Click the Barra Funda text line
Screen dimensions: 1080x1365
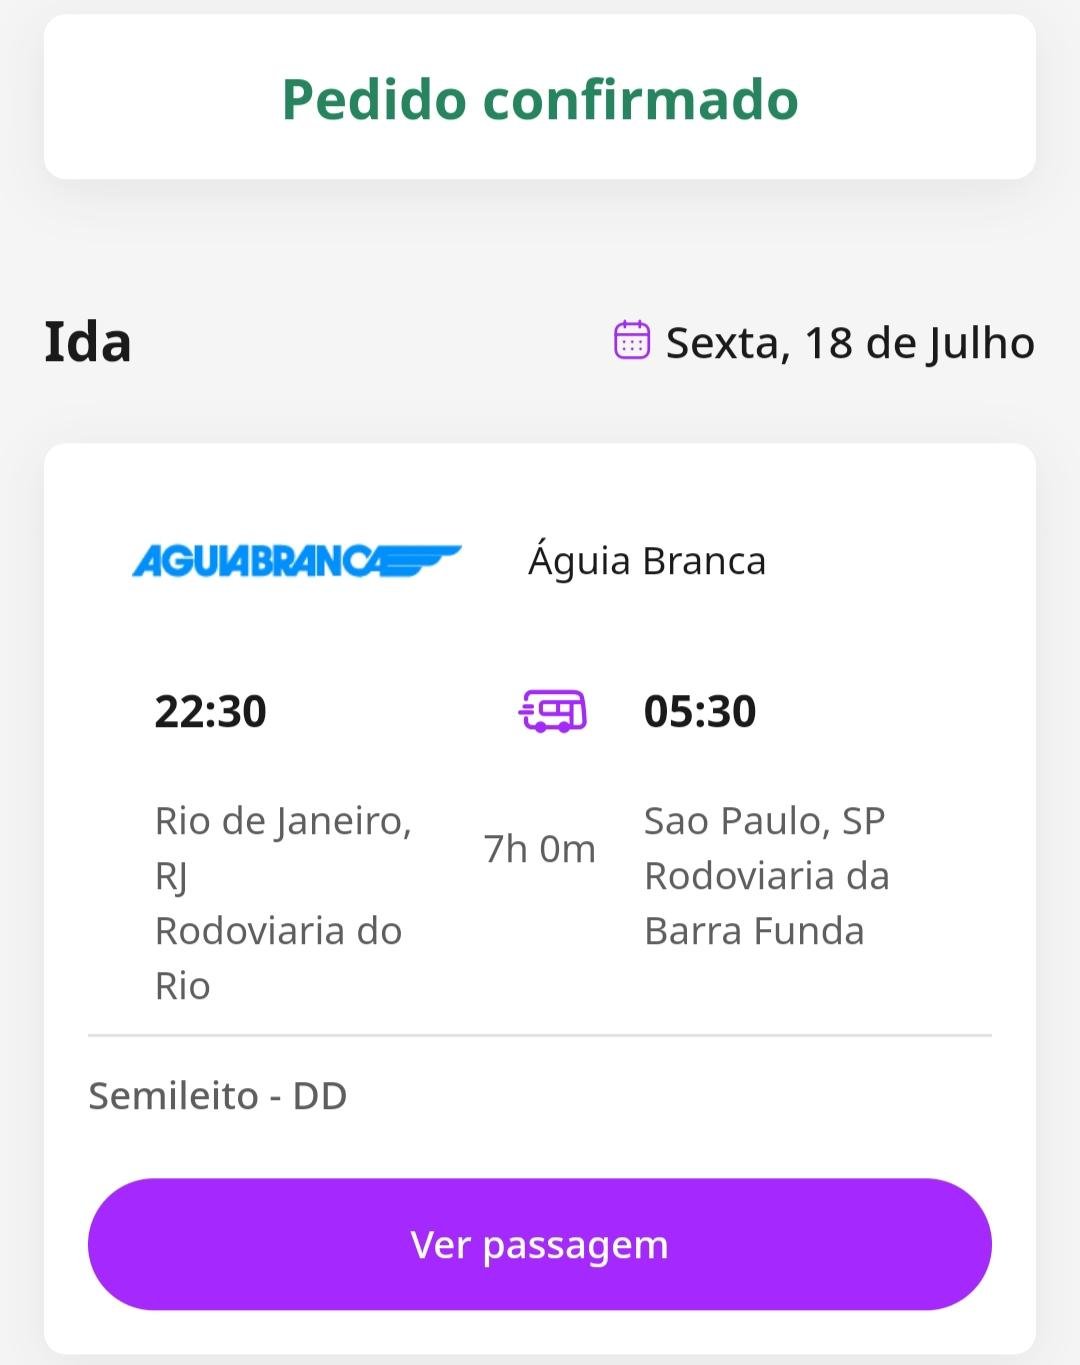click(x=754, y=931)
